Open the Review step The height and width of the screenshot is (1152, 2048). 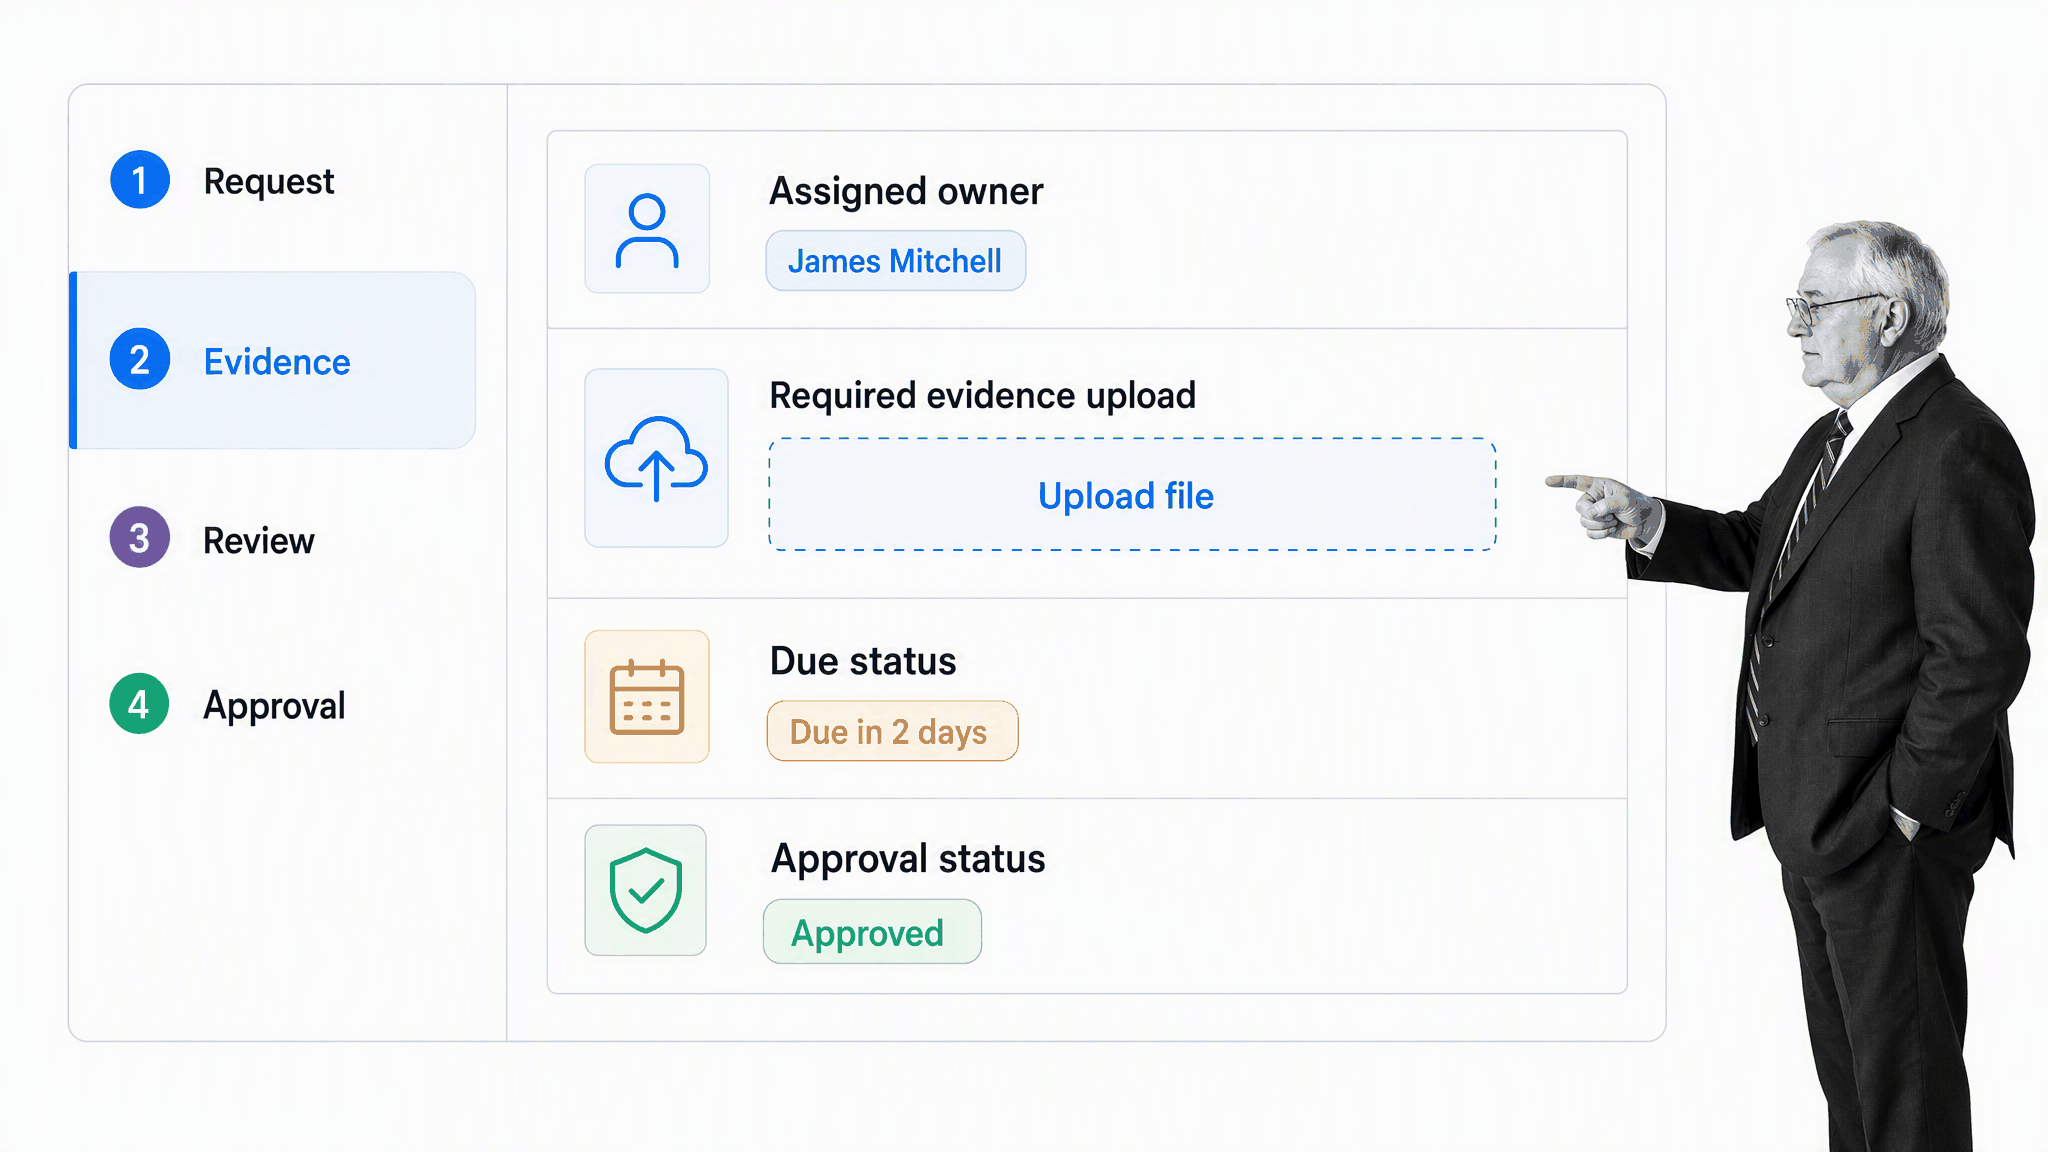point(258,540)
